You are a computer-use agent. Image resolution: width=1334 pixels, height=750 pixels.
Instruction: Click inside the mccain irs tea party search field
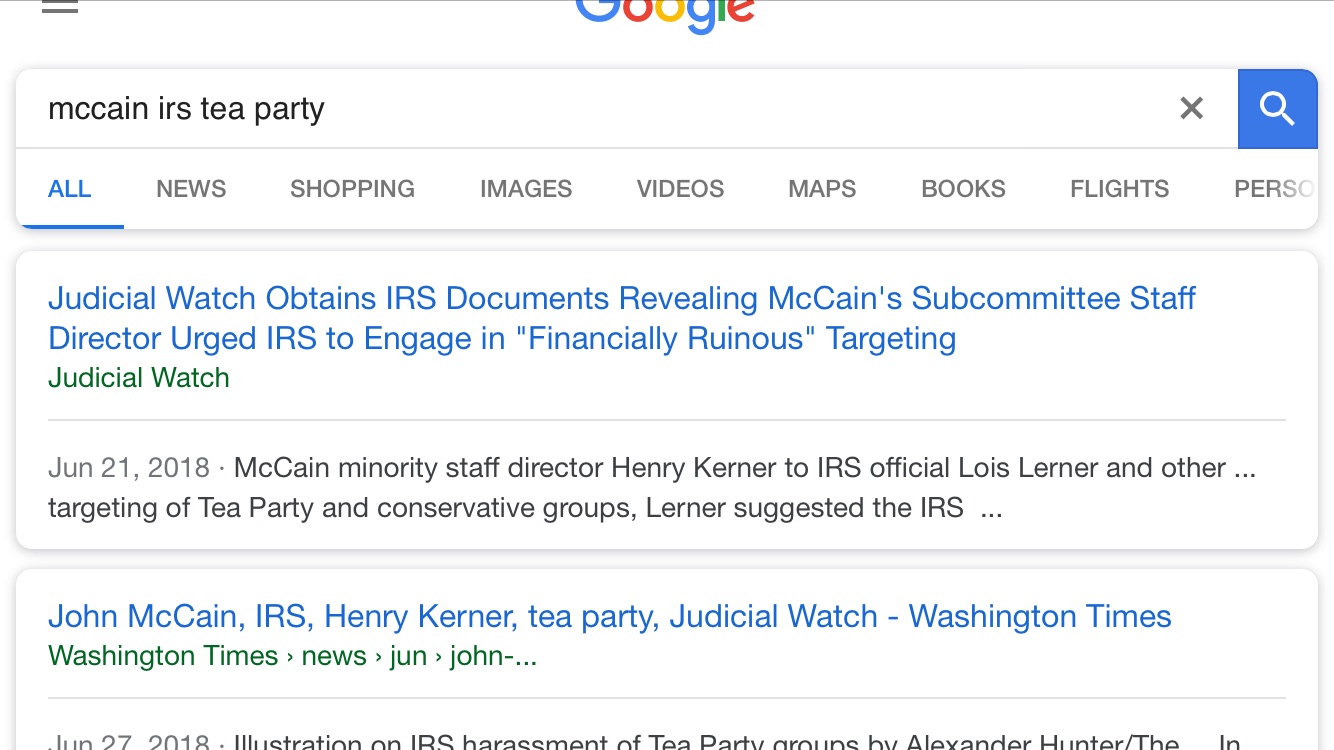tap(600, 108)
